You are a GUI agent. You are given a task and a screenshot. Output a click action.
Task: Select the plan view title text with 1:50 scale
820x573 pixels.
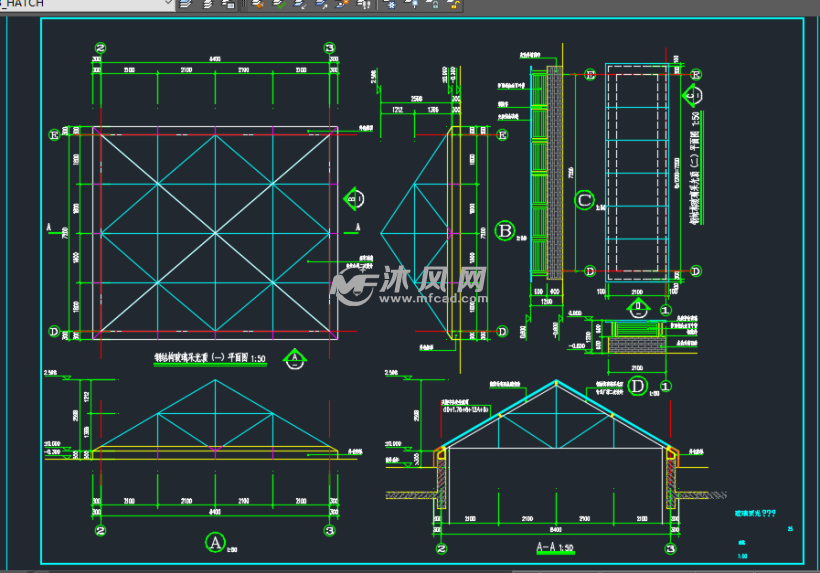click(208, 357)
